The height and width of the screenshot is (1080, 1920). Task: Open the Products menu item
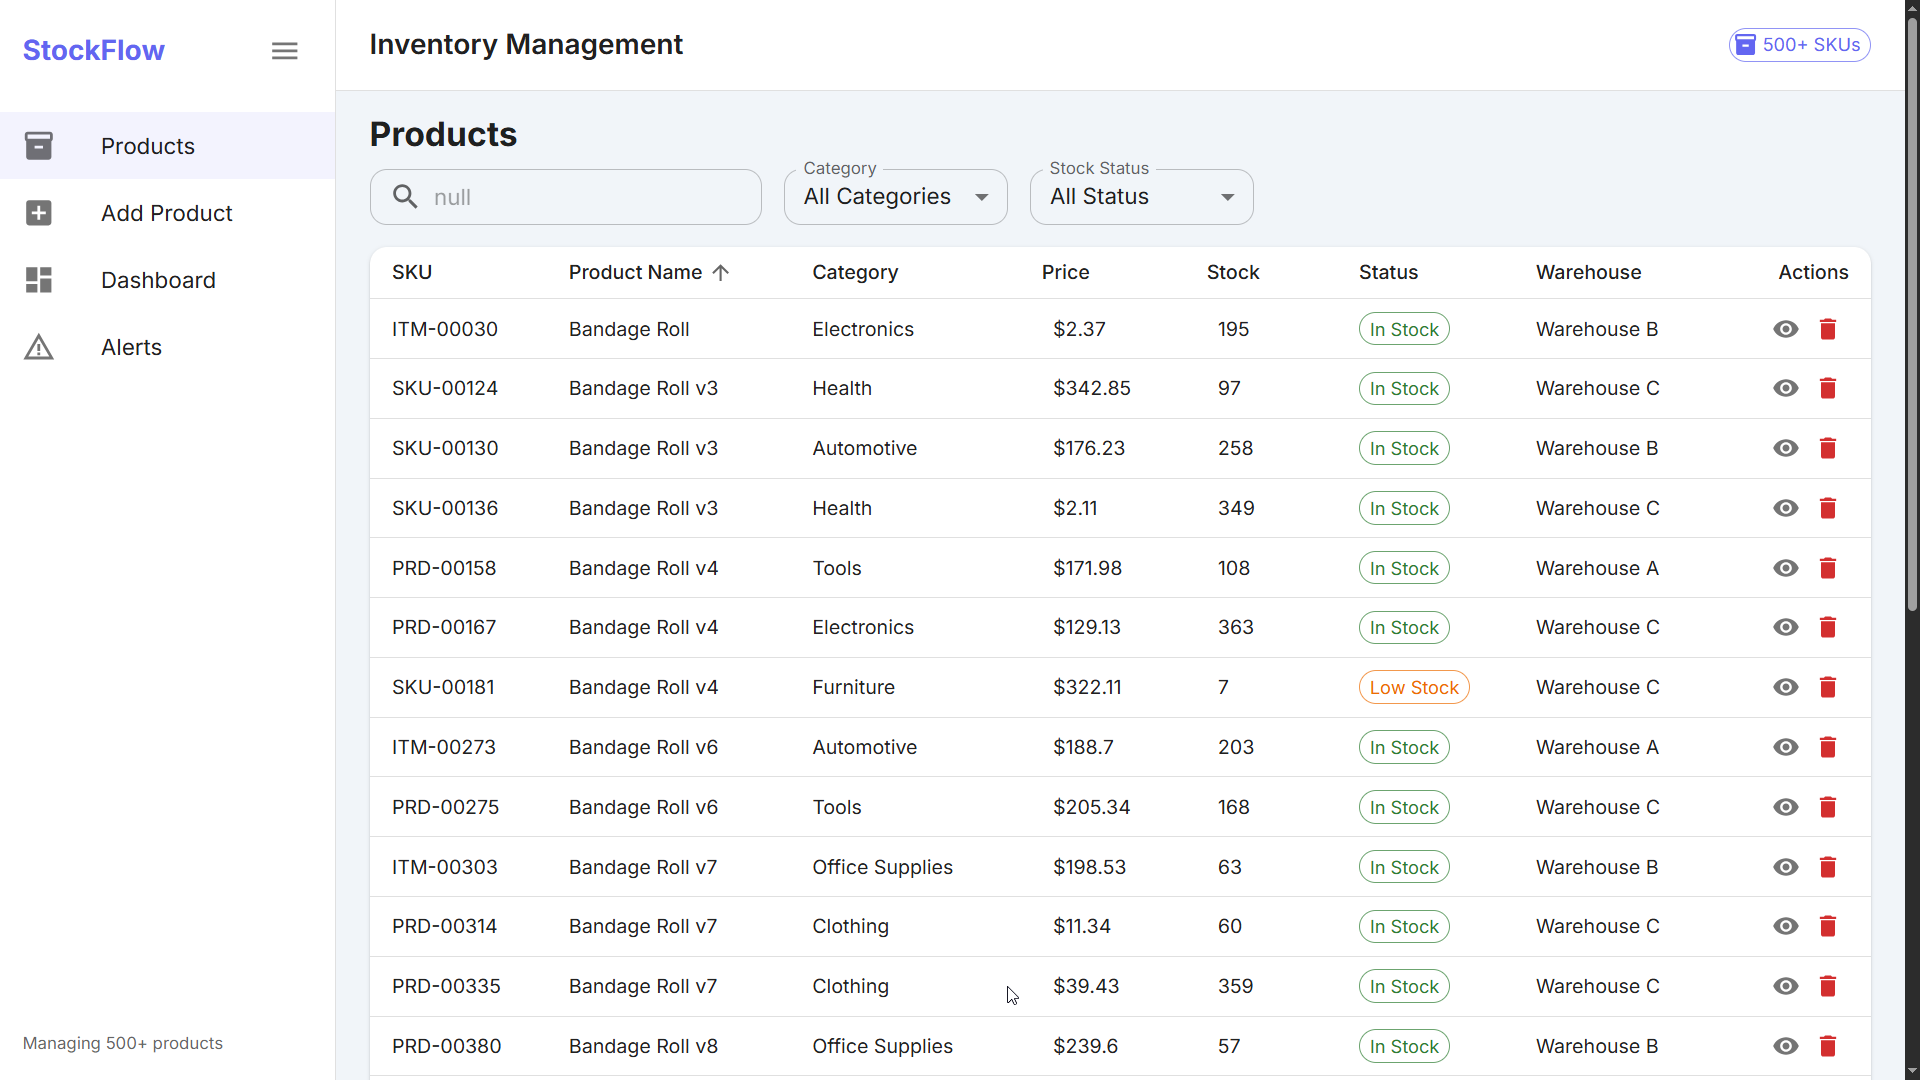click(148, 146)
